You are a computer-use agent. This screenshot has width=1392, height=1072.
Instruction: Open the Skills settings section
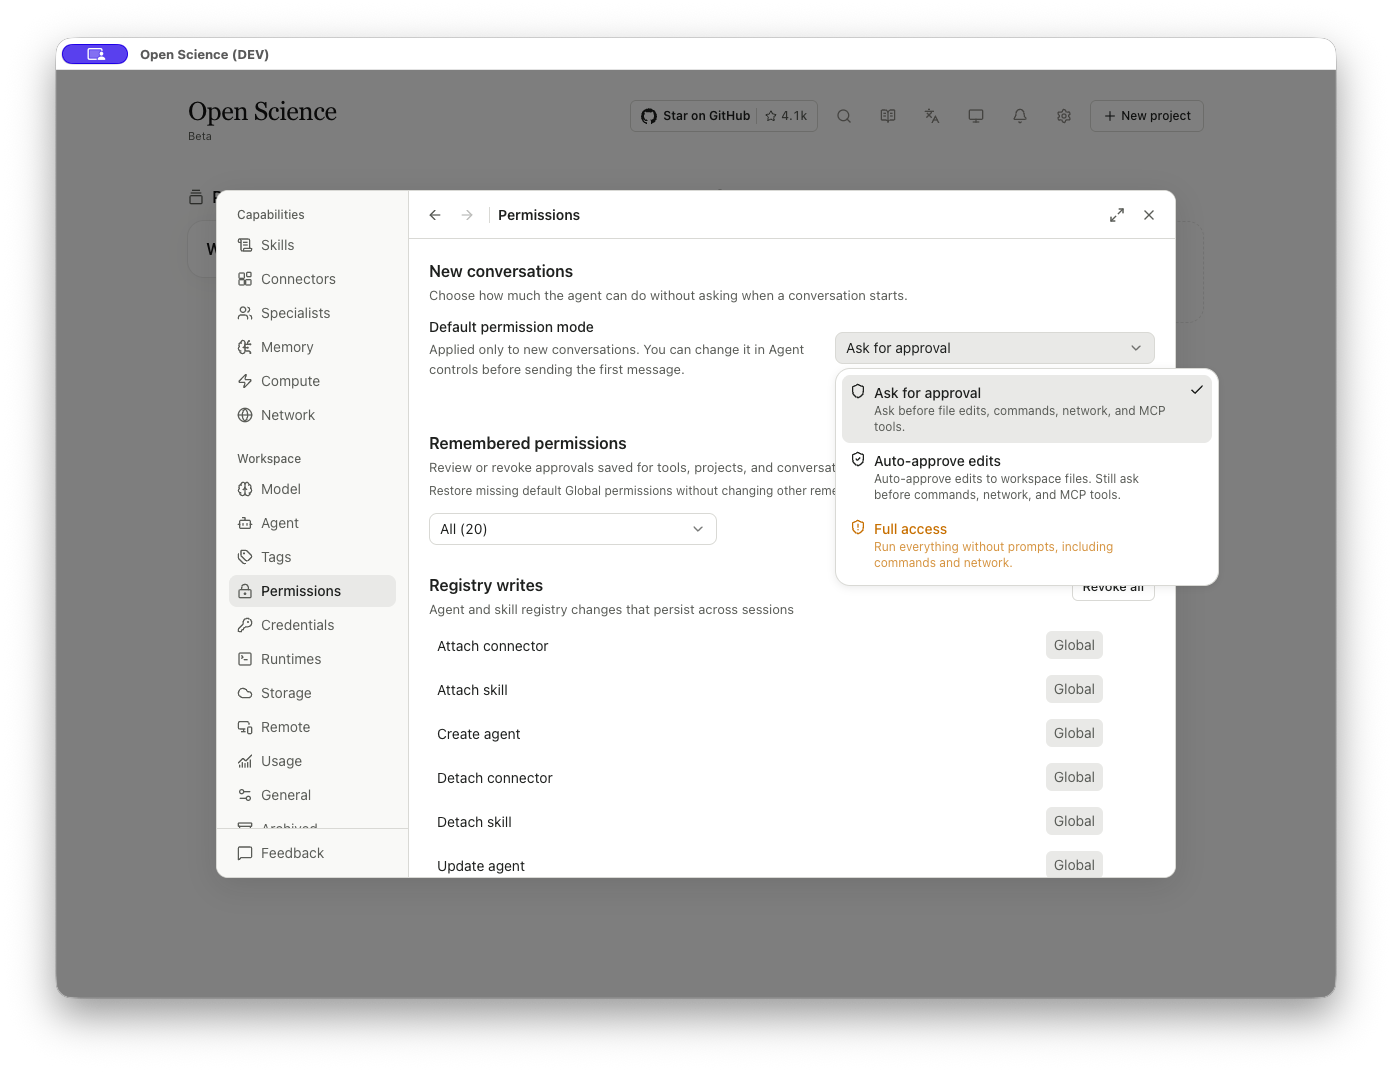(312, 245)
